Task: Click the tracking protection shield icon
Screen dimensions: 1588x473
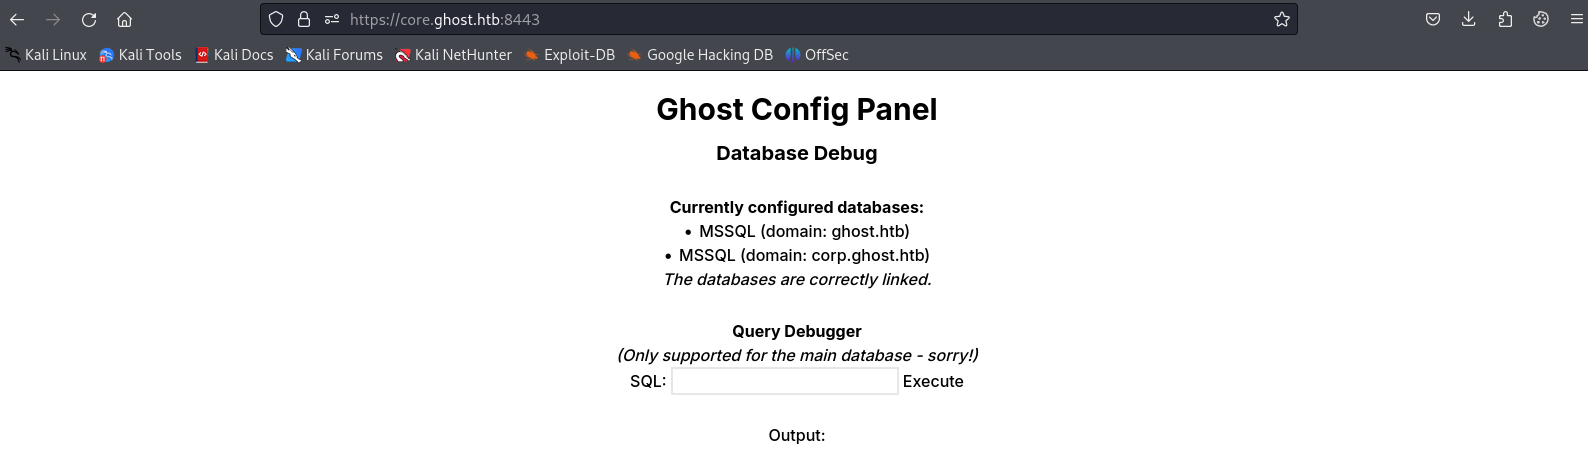Action: pyautogui.click(x=276, y=19)
